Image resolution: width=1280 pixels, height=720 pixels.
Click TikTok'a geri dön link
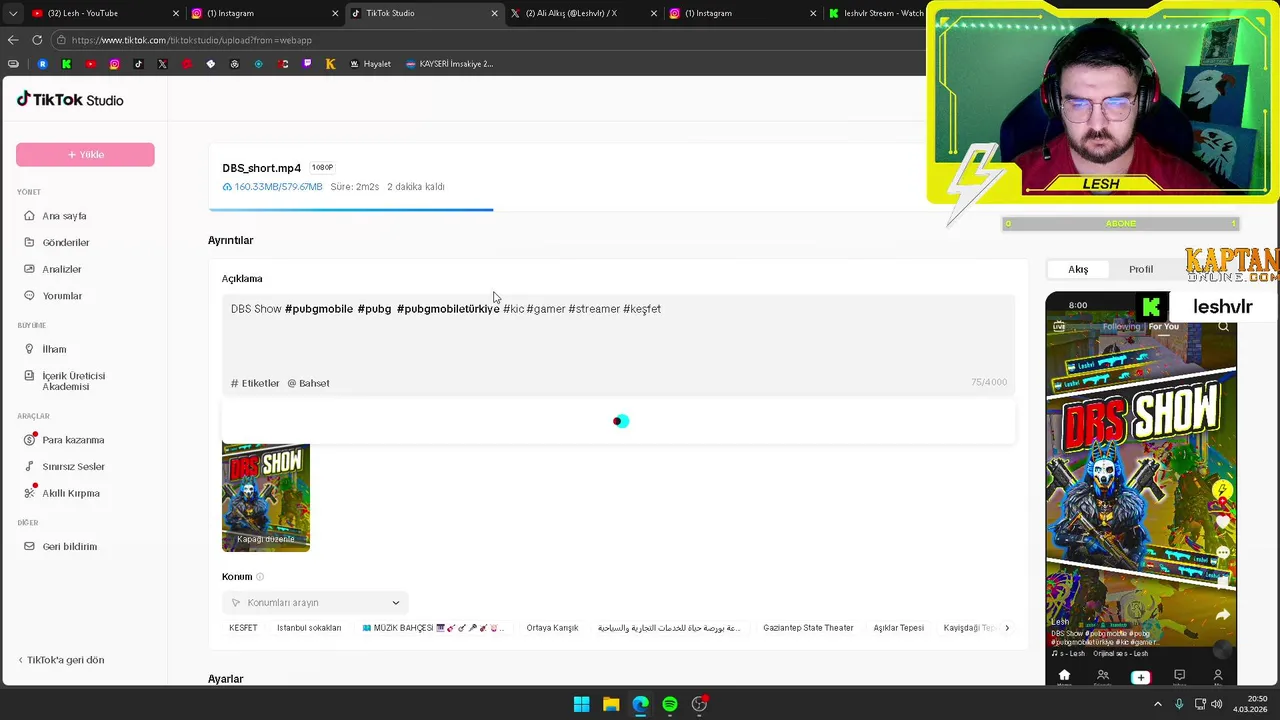[x=61, y=660]
